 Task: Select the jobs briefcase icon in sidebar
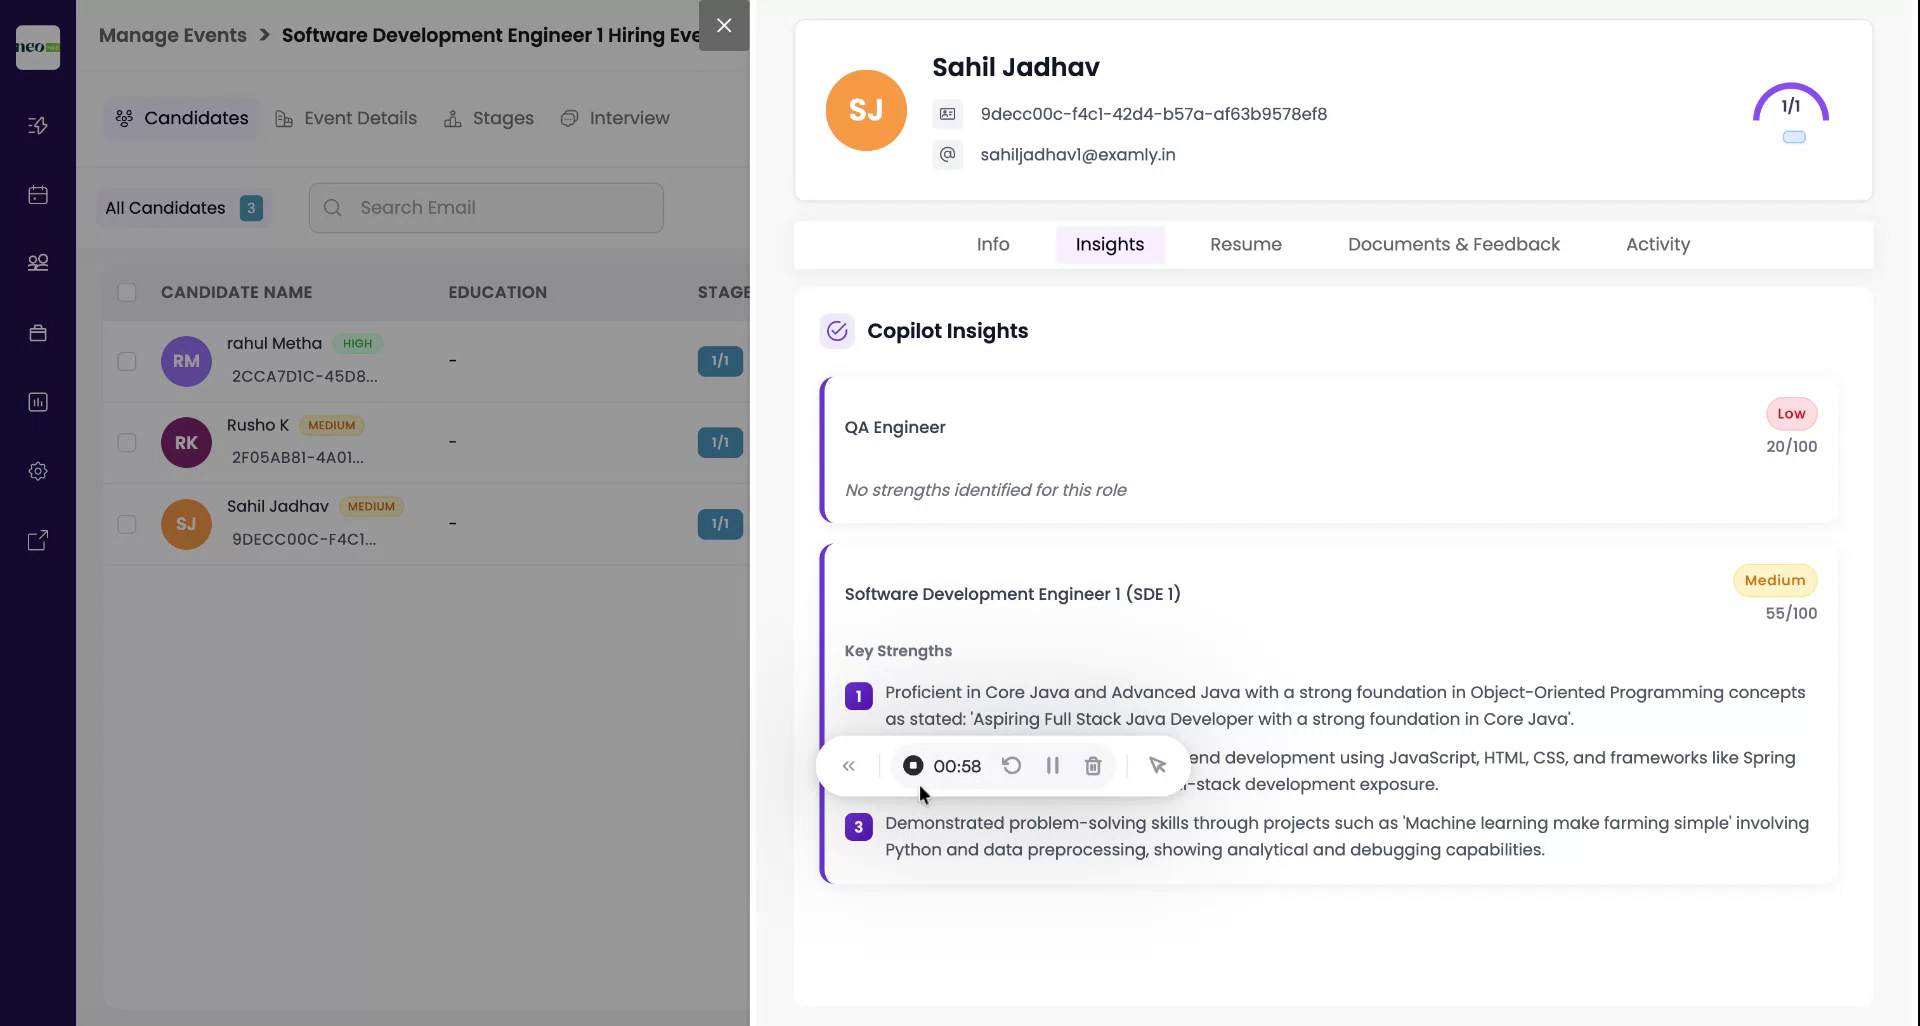tap(37, 332)
